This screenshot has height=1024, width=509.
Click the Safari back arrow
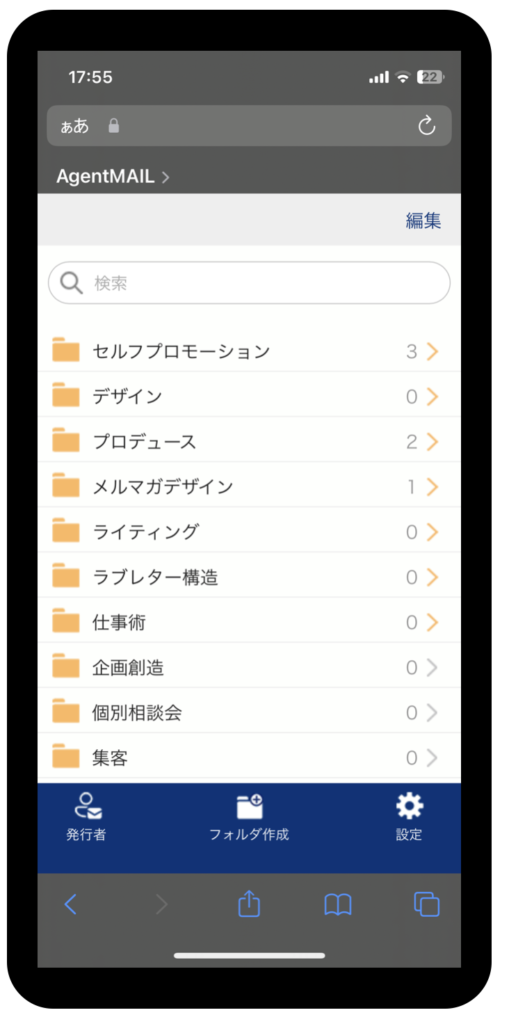(71, 904)
